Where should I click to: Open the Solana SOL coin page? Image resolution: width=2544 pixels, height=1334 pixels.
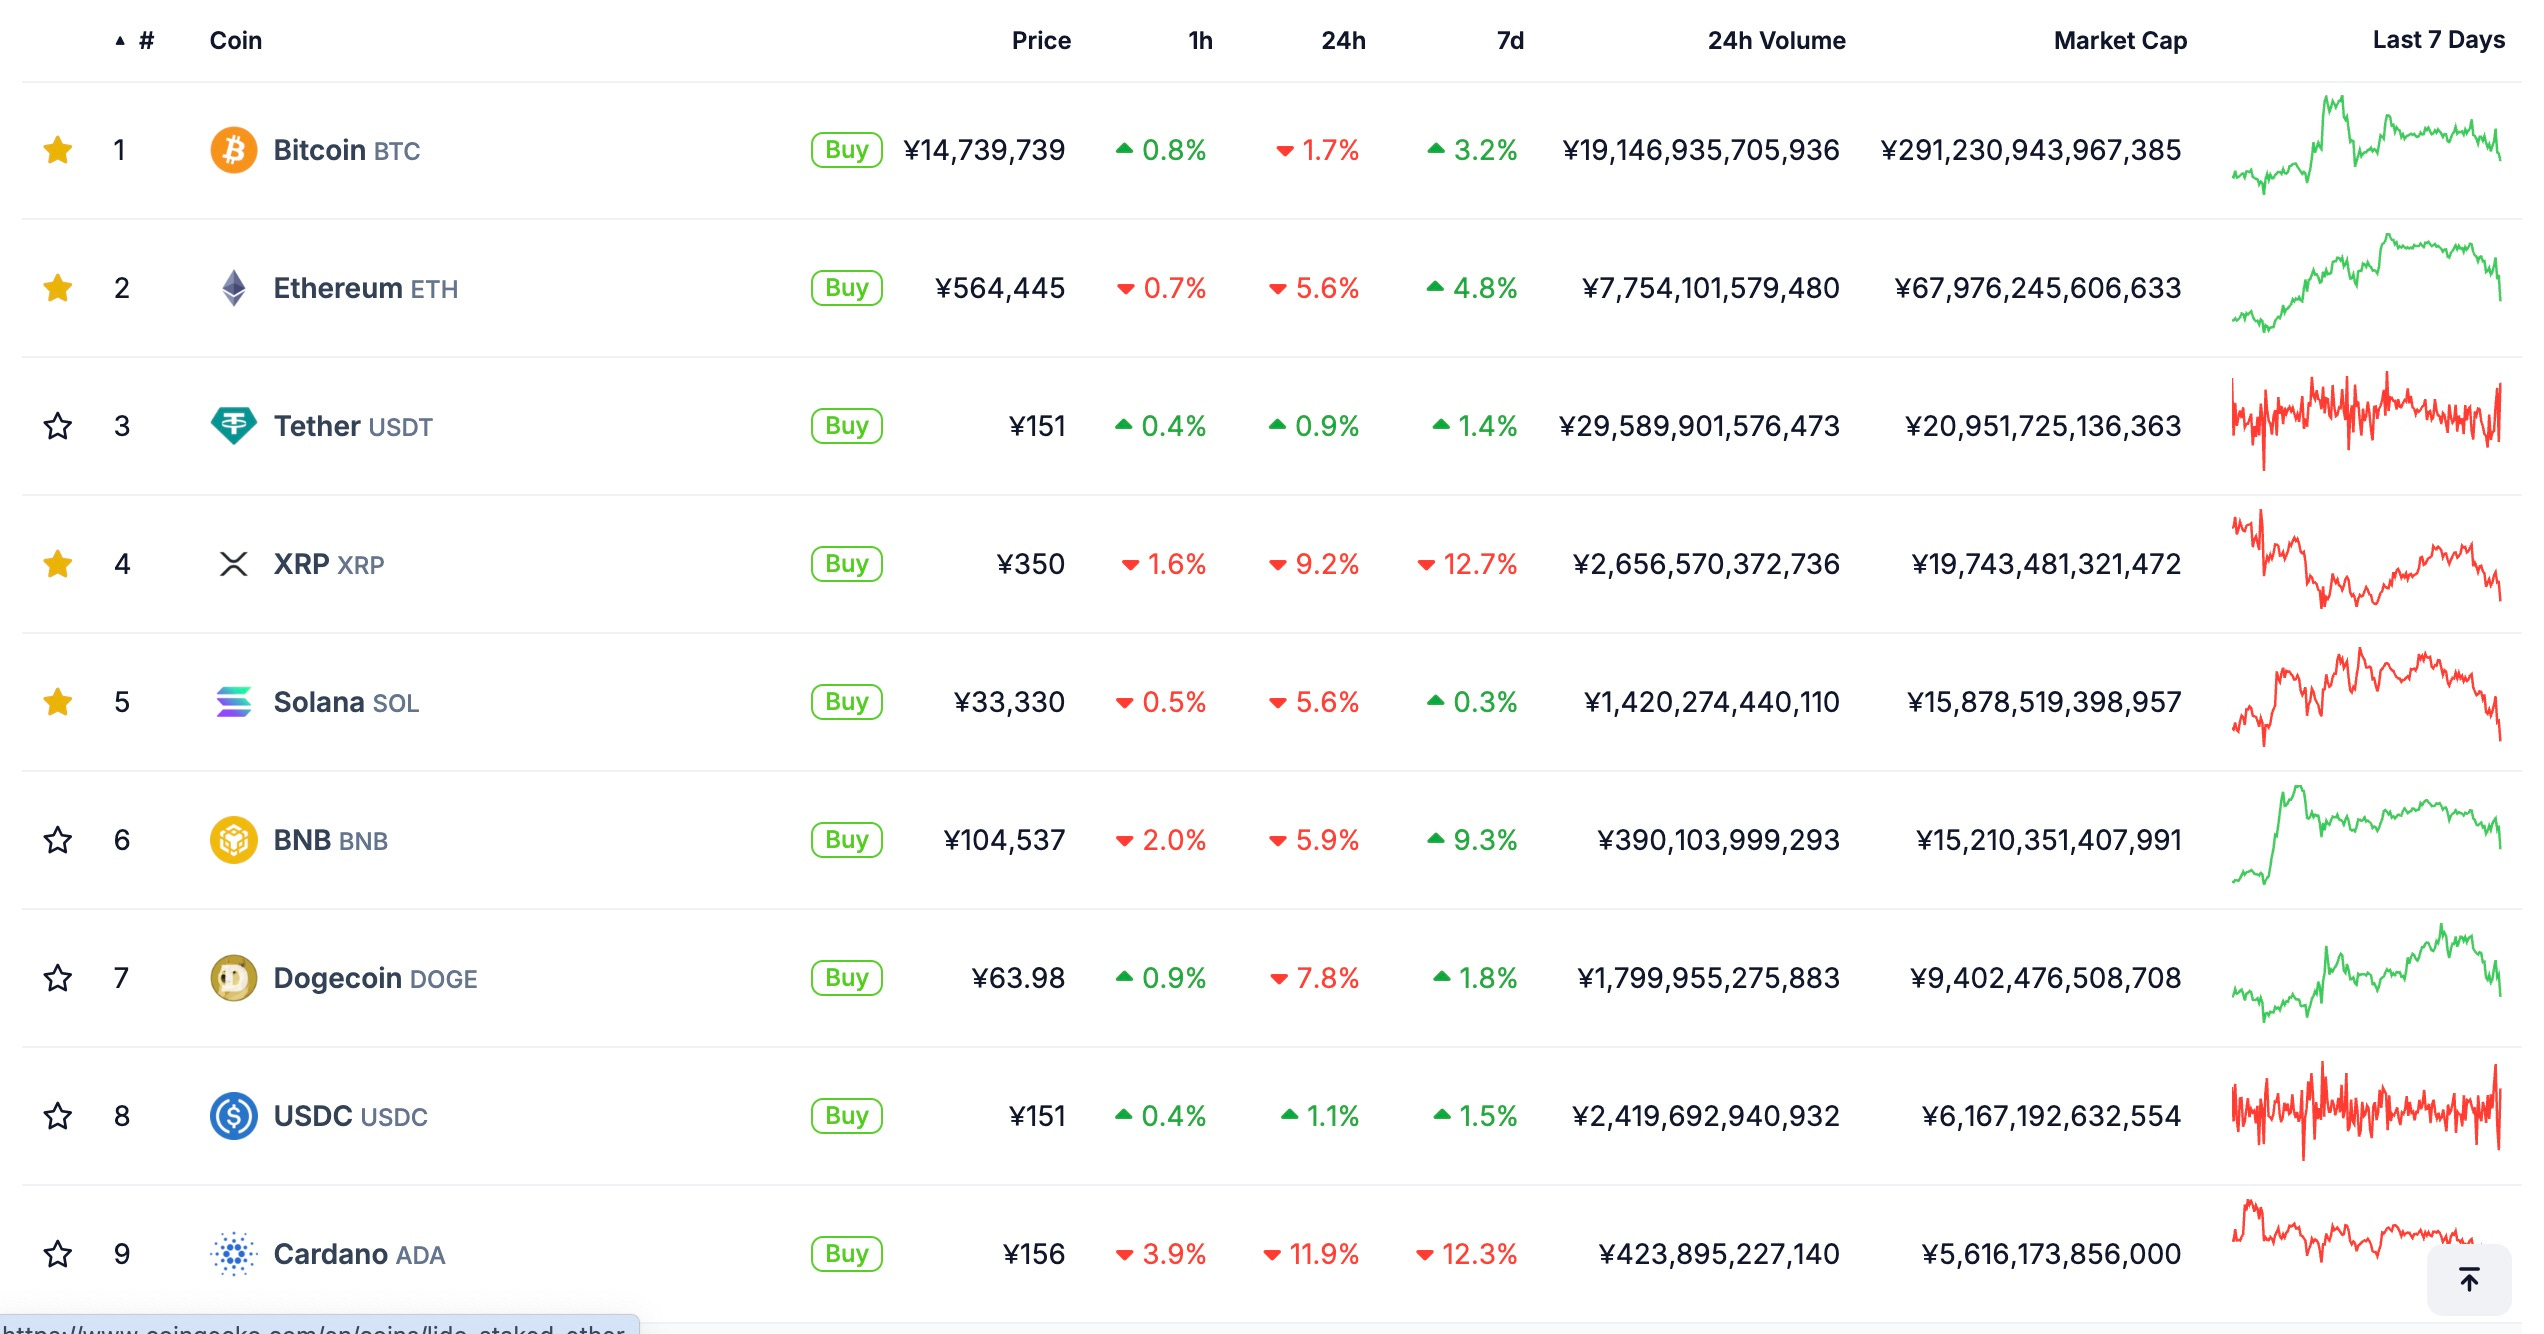346,702
